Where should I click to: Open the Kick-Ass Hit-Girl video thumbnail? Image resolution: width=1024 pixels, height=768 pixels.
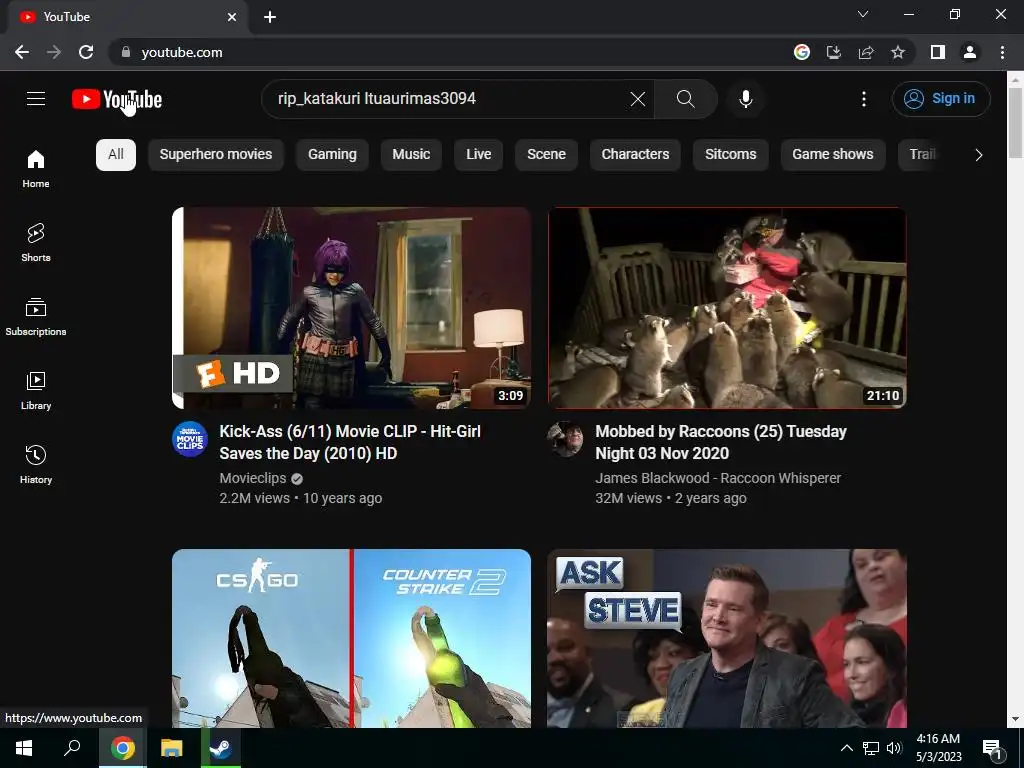351,308
